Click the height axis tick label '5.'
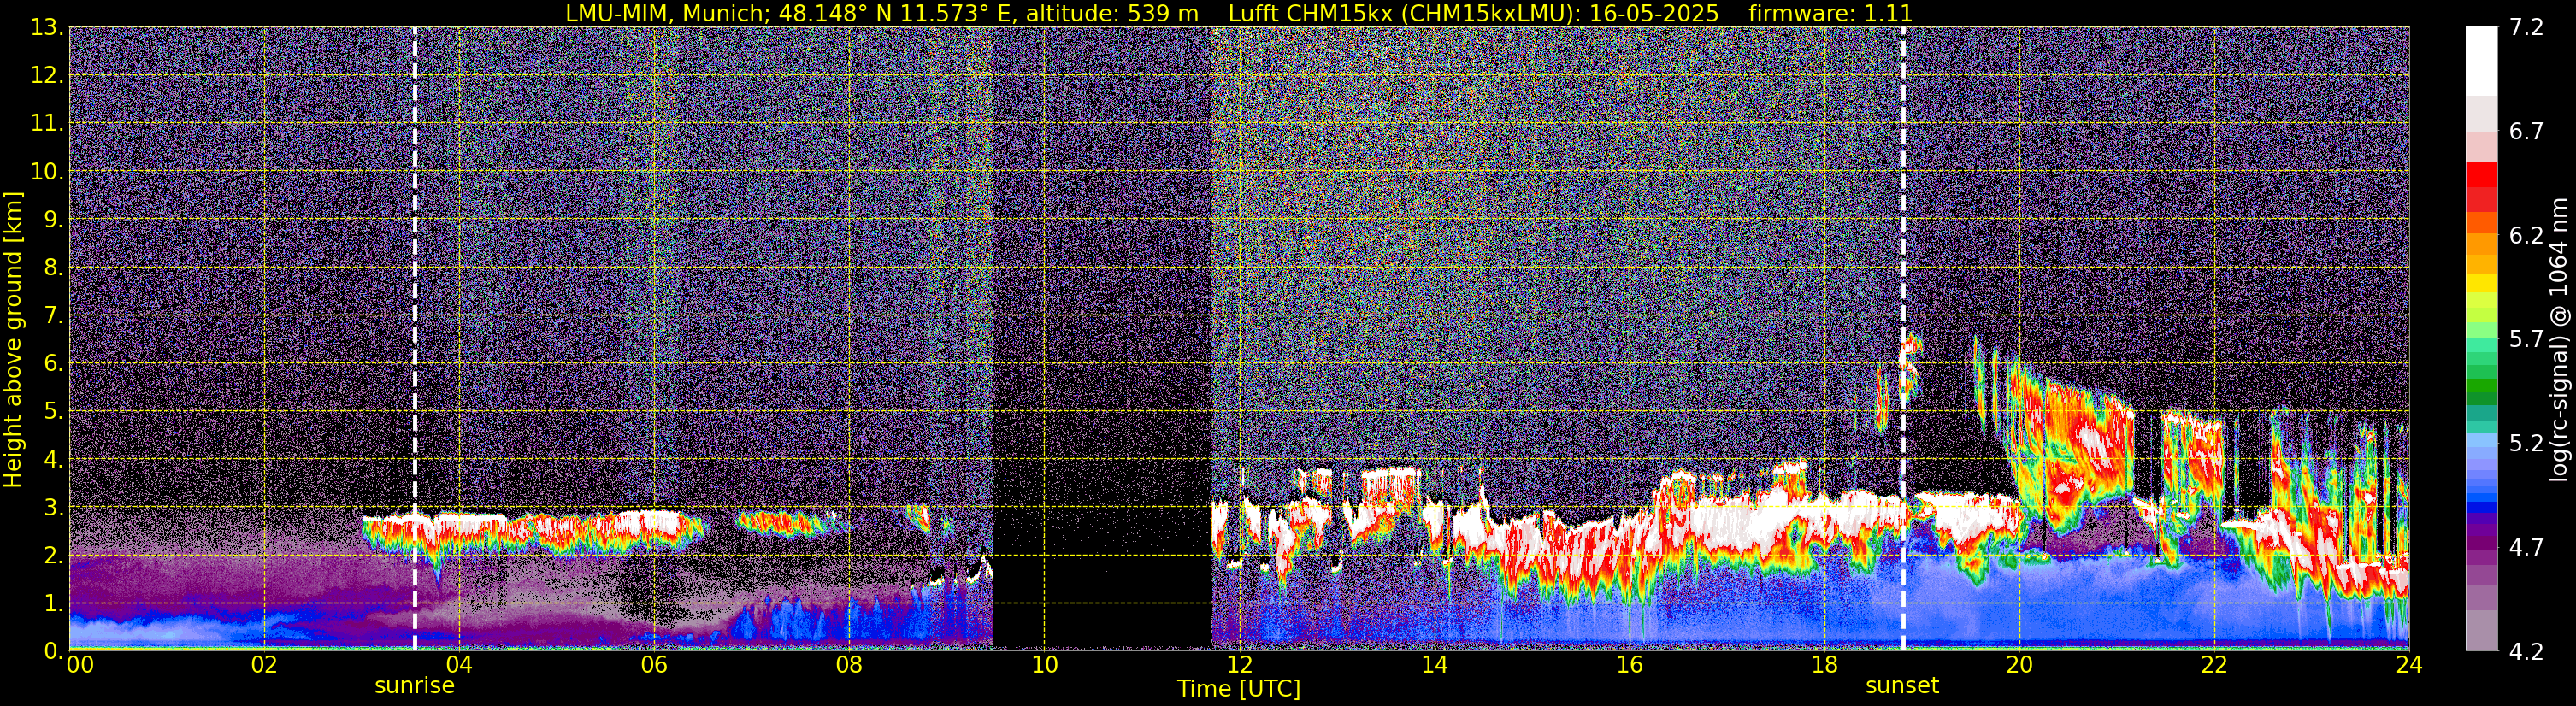Image resolution: width=2576 pixels, height=706 pixels. point(54,412)
